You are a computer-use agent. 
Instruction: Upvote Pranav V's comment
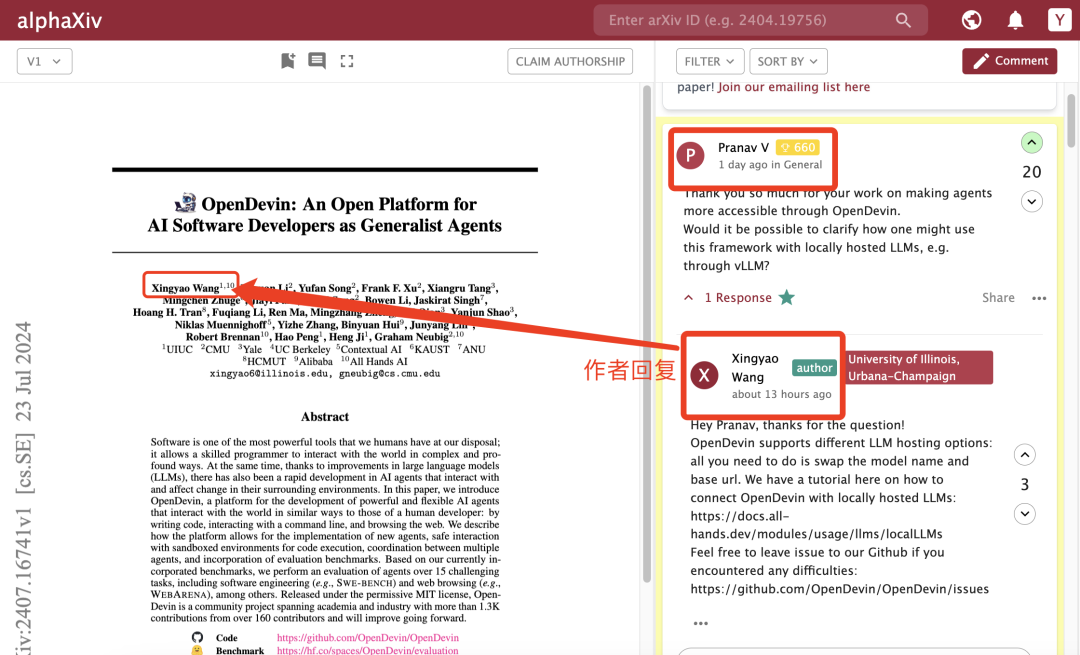pyautogui.click(x=1031, y=143)
